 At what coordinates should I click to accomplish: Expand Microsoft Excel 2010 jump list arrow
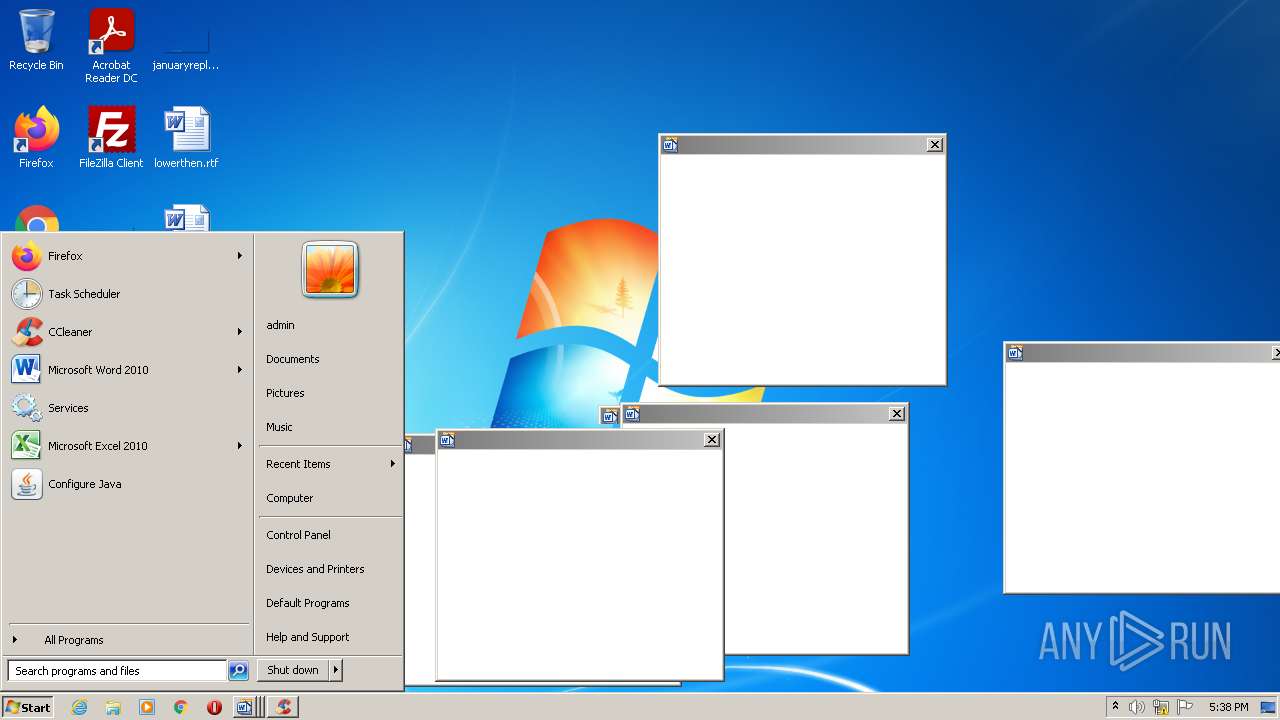[x=240, y=446]
